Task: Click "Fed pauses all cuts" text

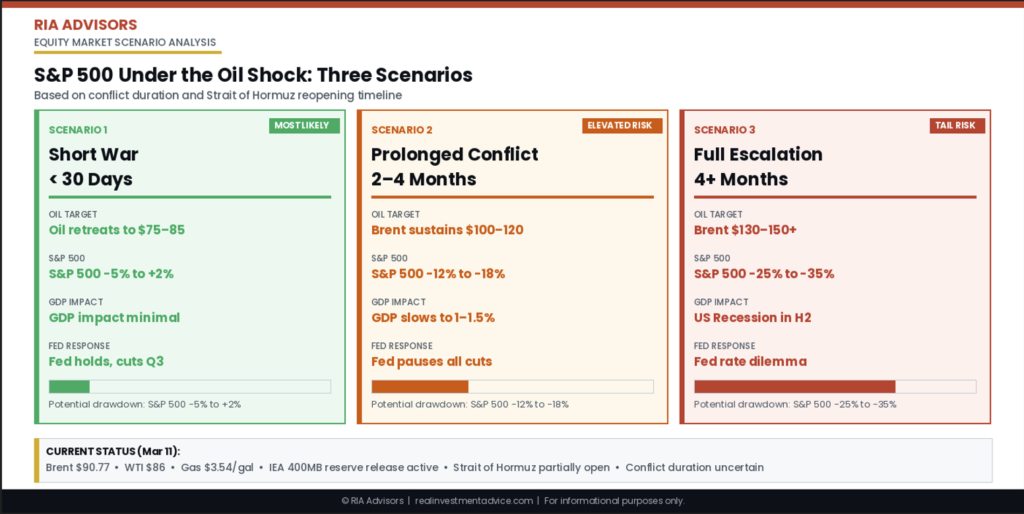Action: click(x=431, y=362)
